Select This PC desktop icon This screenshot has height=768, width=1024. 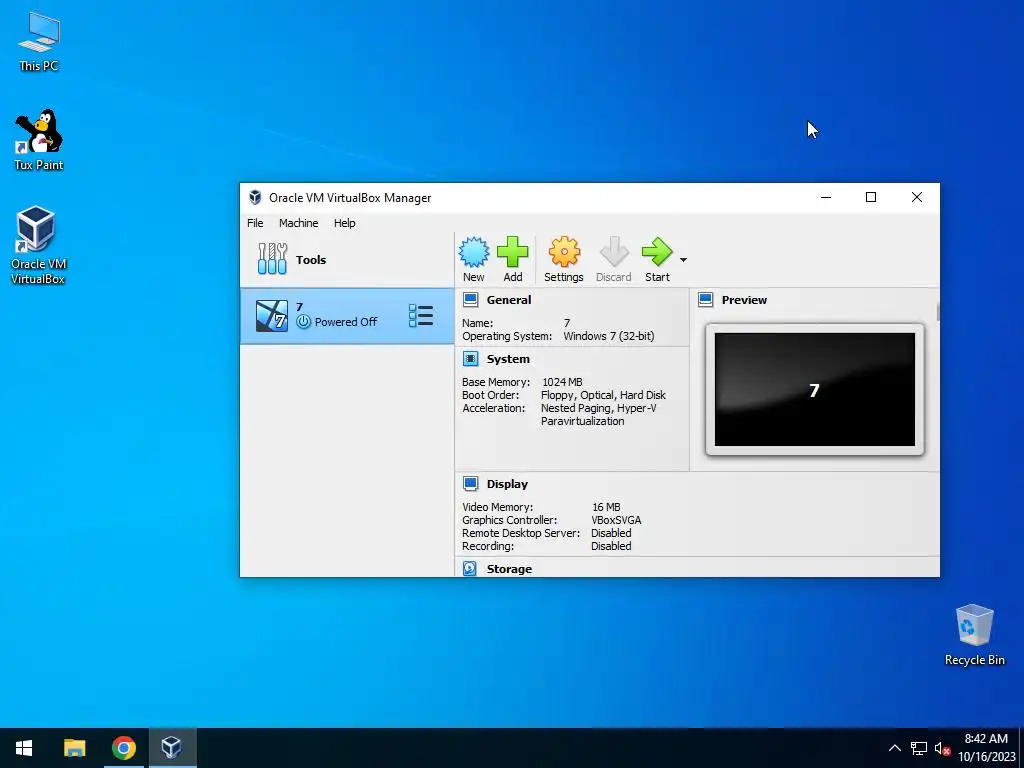click(x=39, y=41)
